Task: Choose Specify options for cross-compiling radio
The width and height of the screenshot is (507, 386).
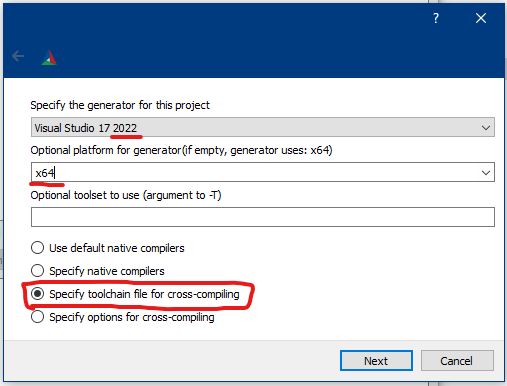Action: 37,317
